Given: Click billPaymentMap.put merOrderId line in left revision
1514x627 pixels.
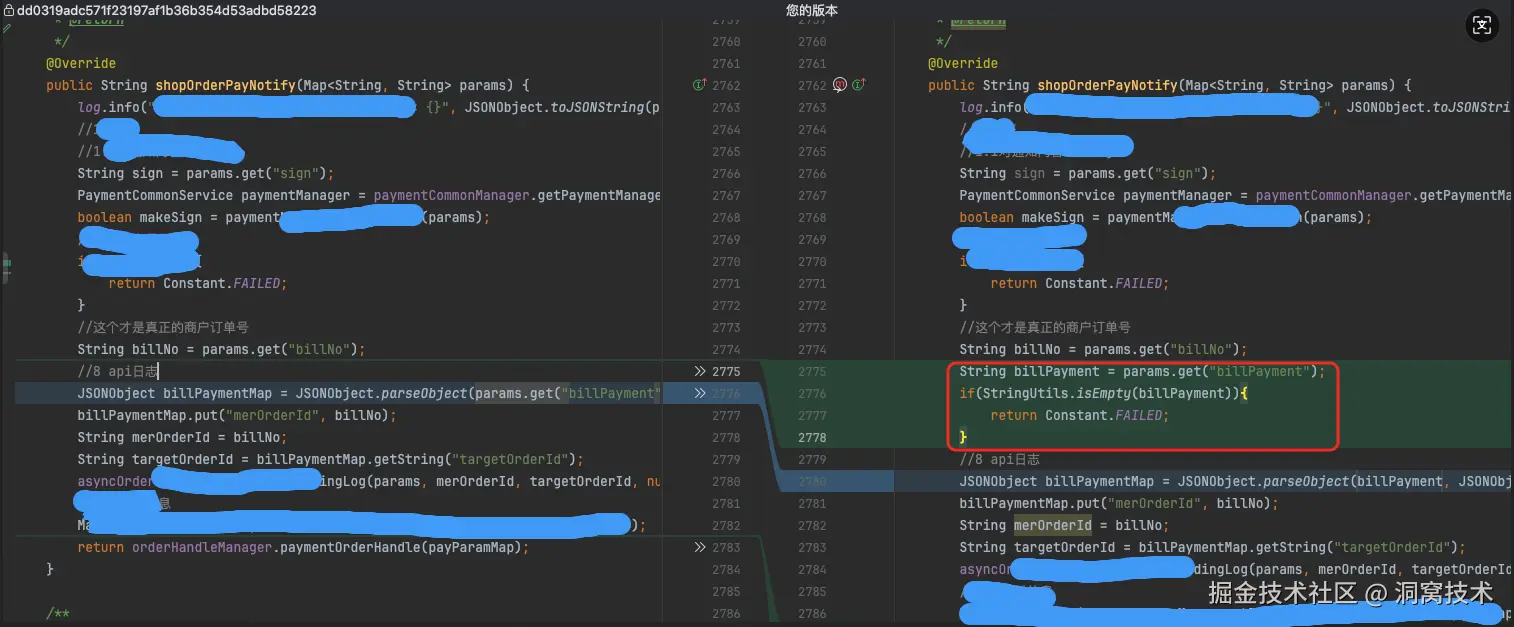Looking at the screenshot, I should [237, 415].
